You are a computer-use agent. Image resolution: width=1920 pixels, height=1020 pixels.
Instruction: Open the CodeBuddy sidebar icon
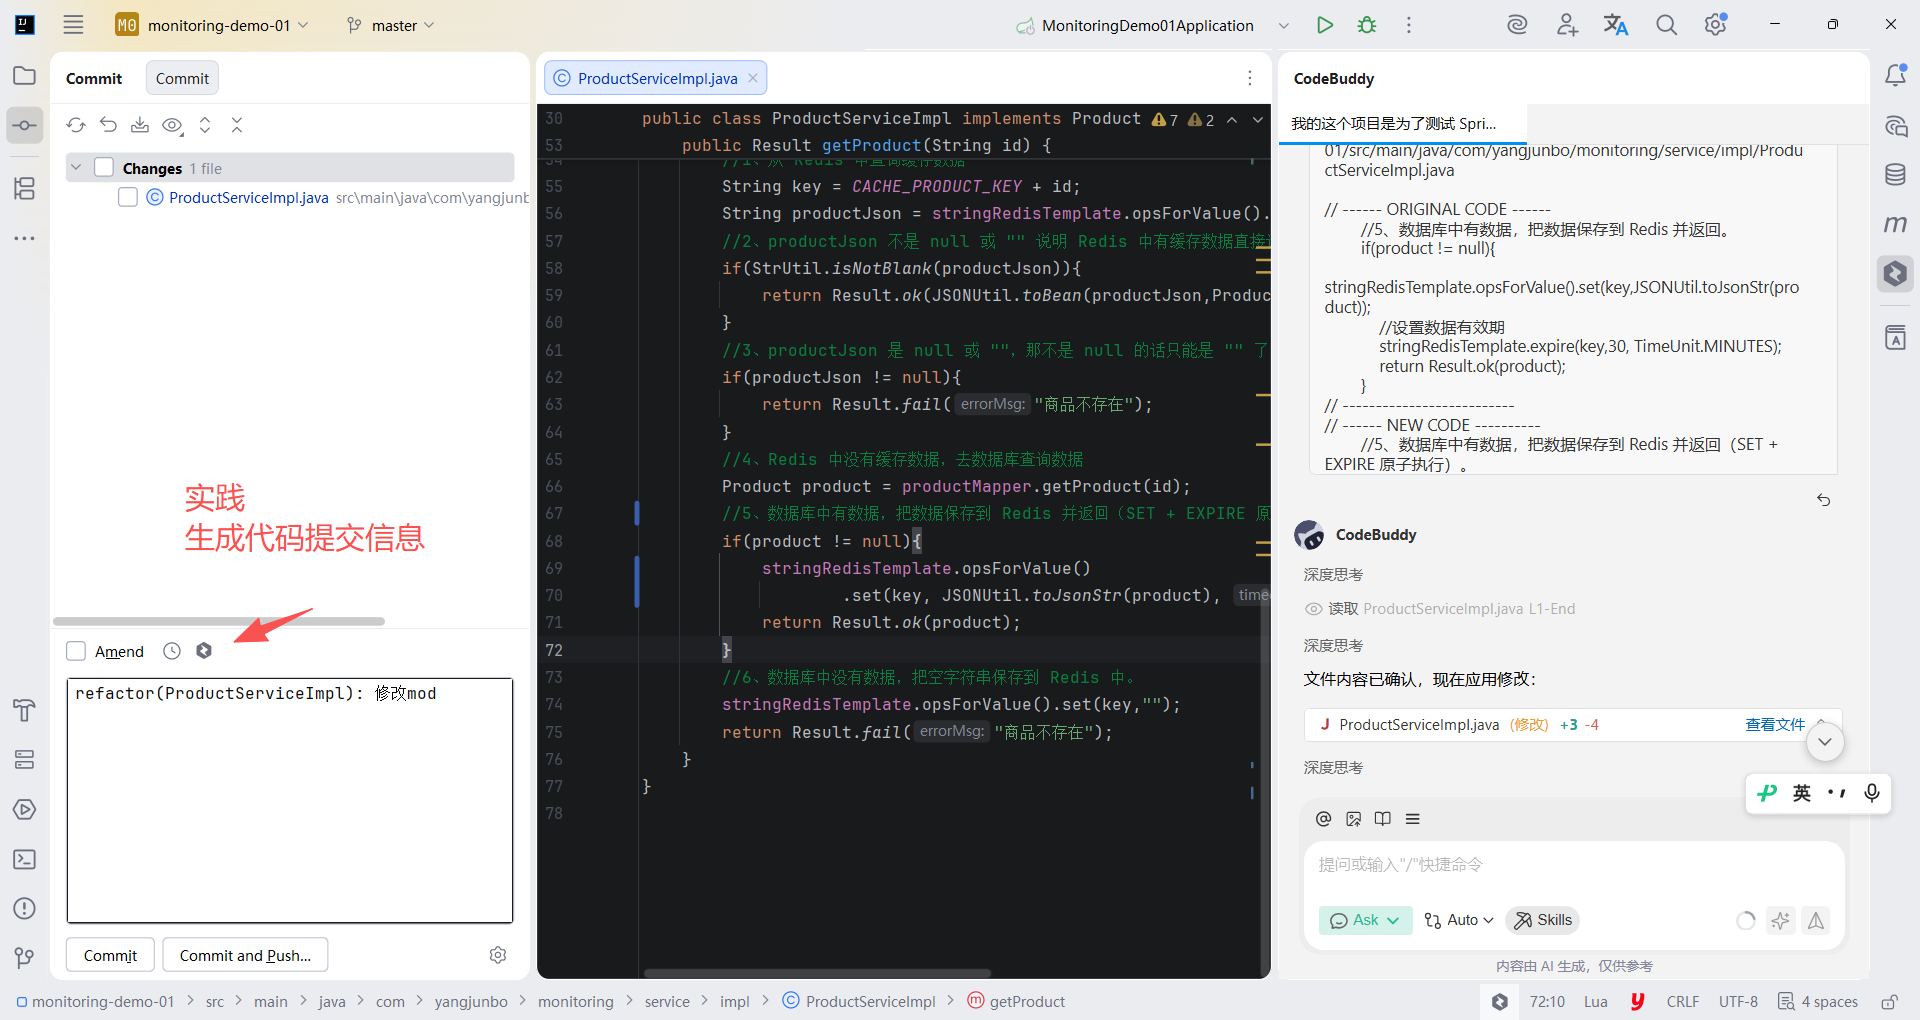(x=1895, y=273)
